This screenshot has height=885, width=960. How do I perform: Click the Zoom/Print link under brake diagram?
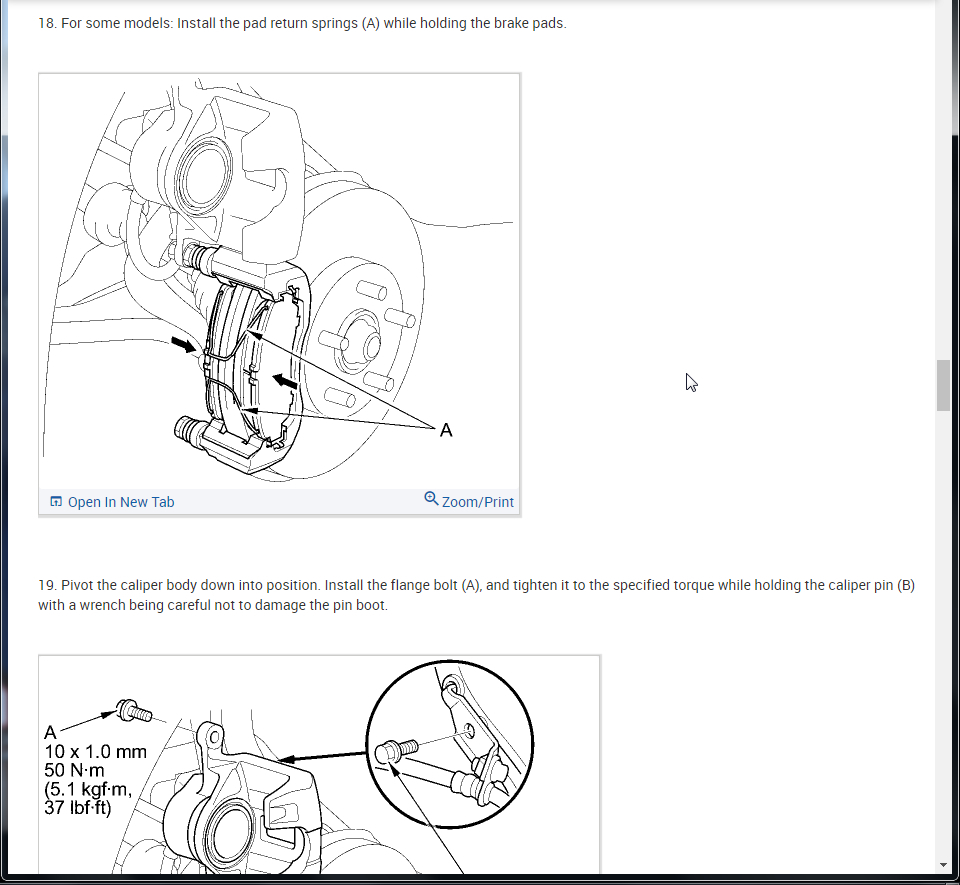478,502
